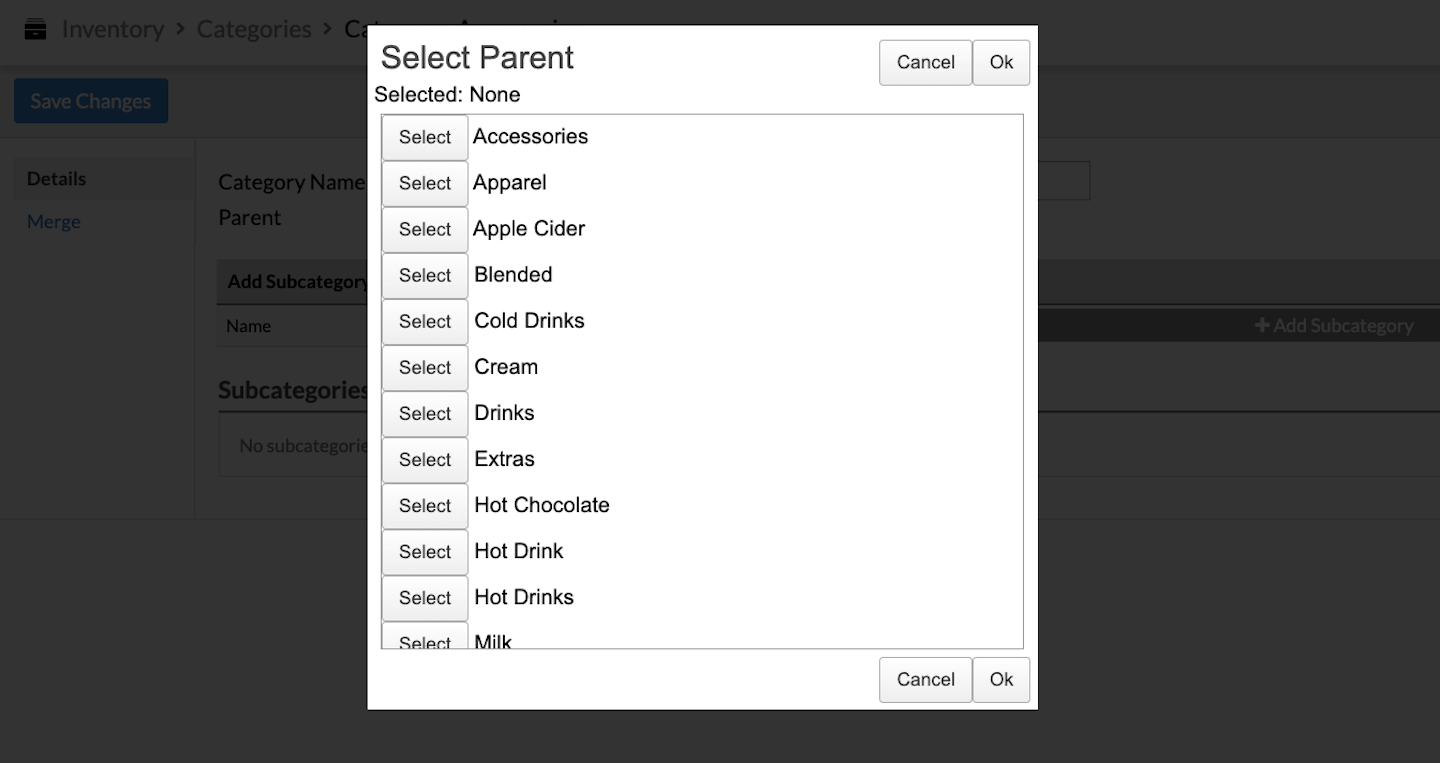Image resolution: width=1440 pixels, height=763 pixels.
Task: Choose Select beside Blended
Action: tap(425, 275)
